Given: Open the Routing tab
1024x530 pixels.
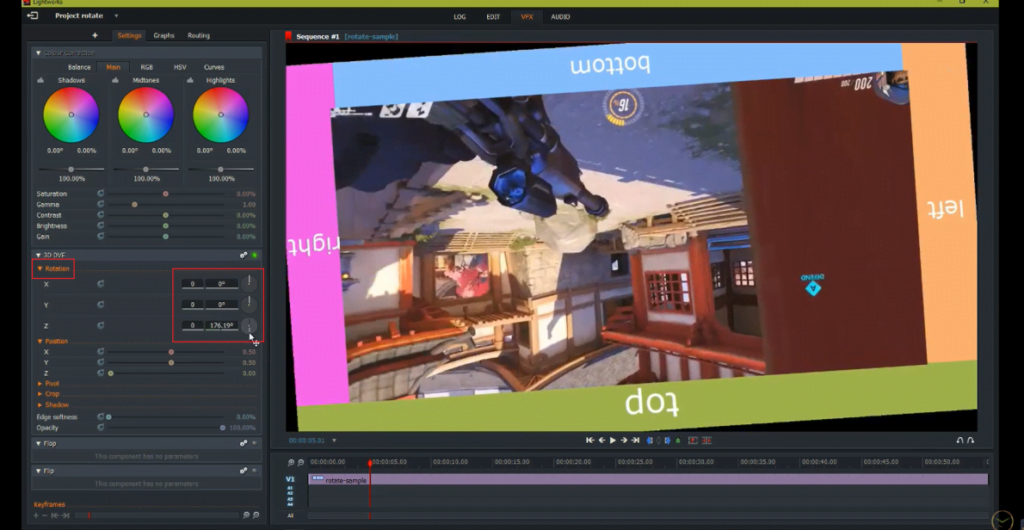Looking at the screenshot, I should [199, 35].
